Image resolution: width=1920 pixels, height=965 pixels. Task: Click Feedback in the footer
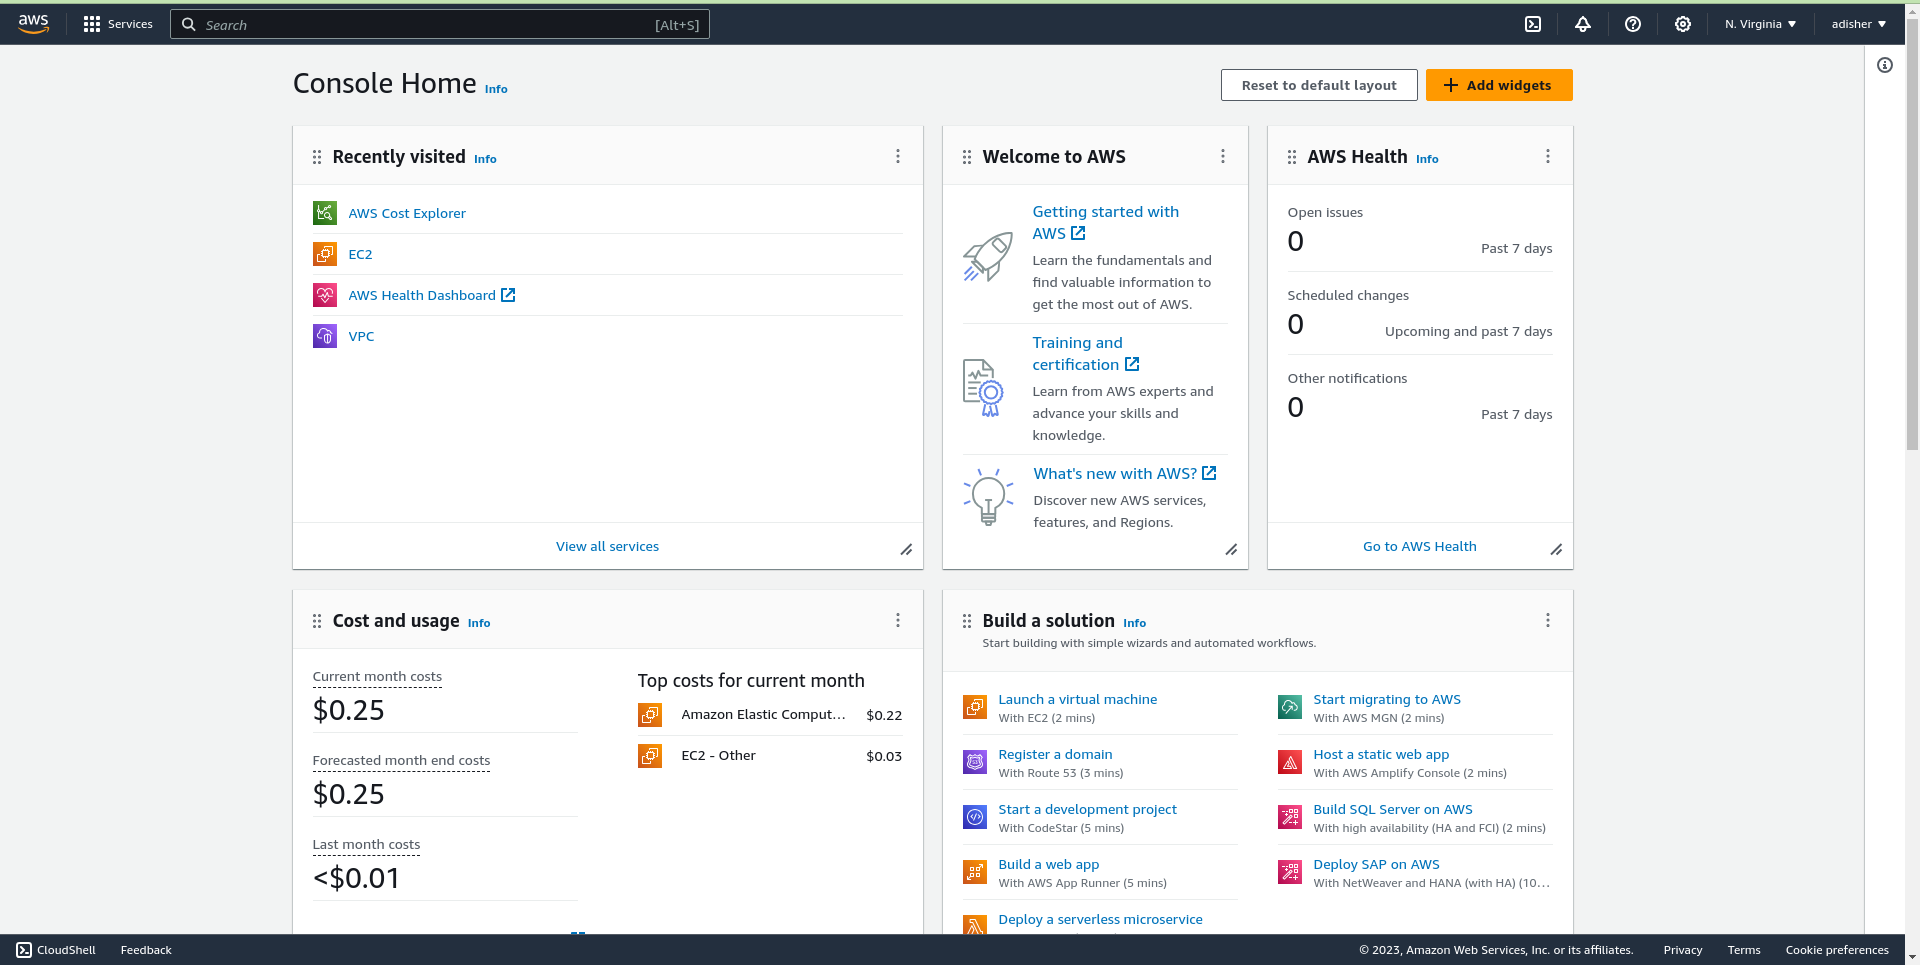[x=146, y=950]
